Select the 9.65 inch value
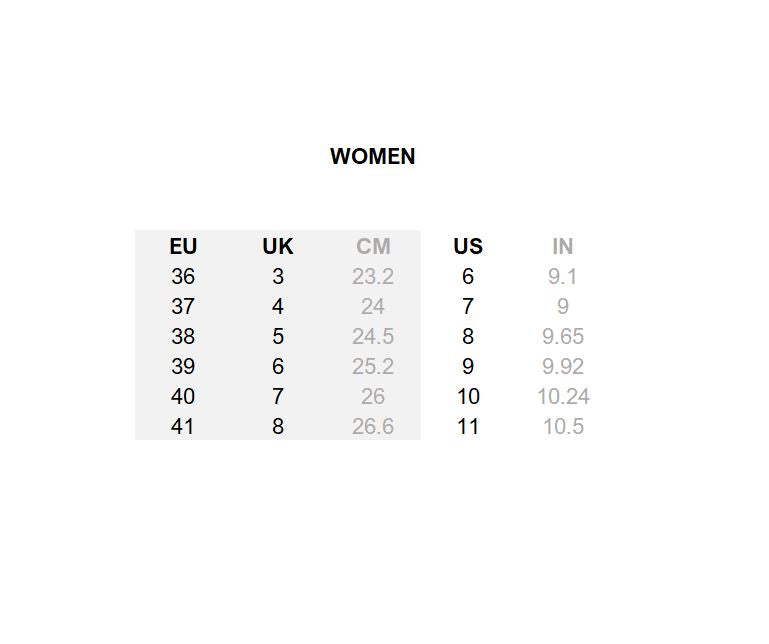Image resolution: width=769 pixels, height=644 pixels. (x=562, y=336)
